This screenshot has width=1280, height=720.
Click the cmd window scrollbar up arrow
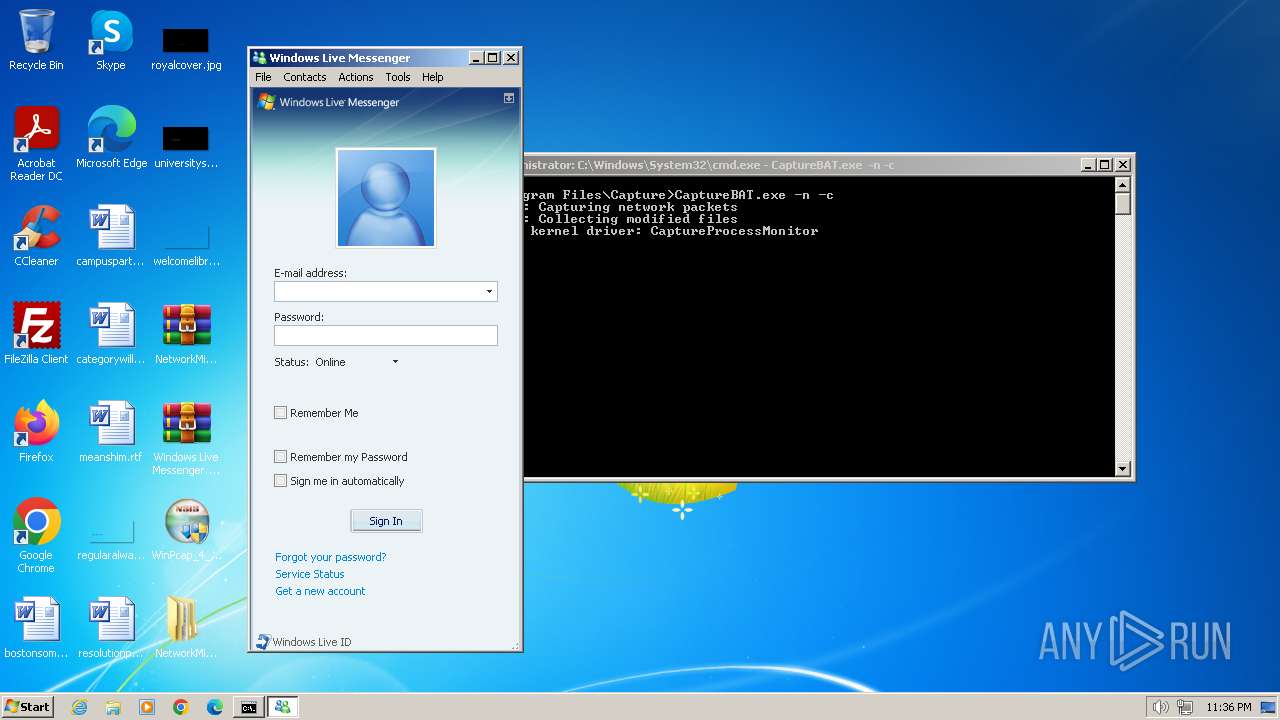[x=1122, y=185]
